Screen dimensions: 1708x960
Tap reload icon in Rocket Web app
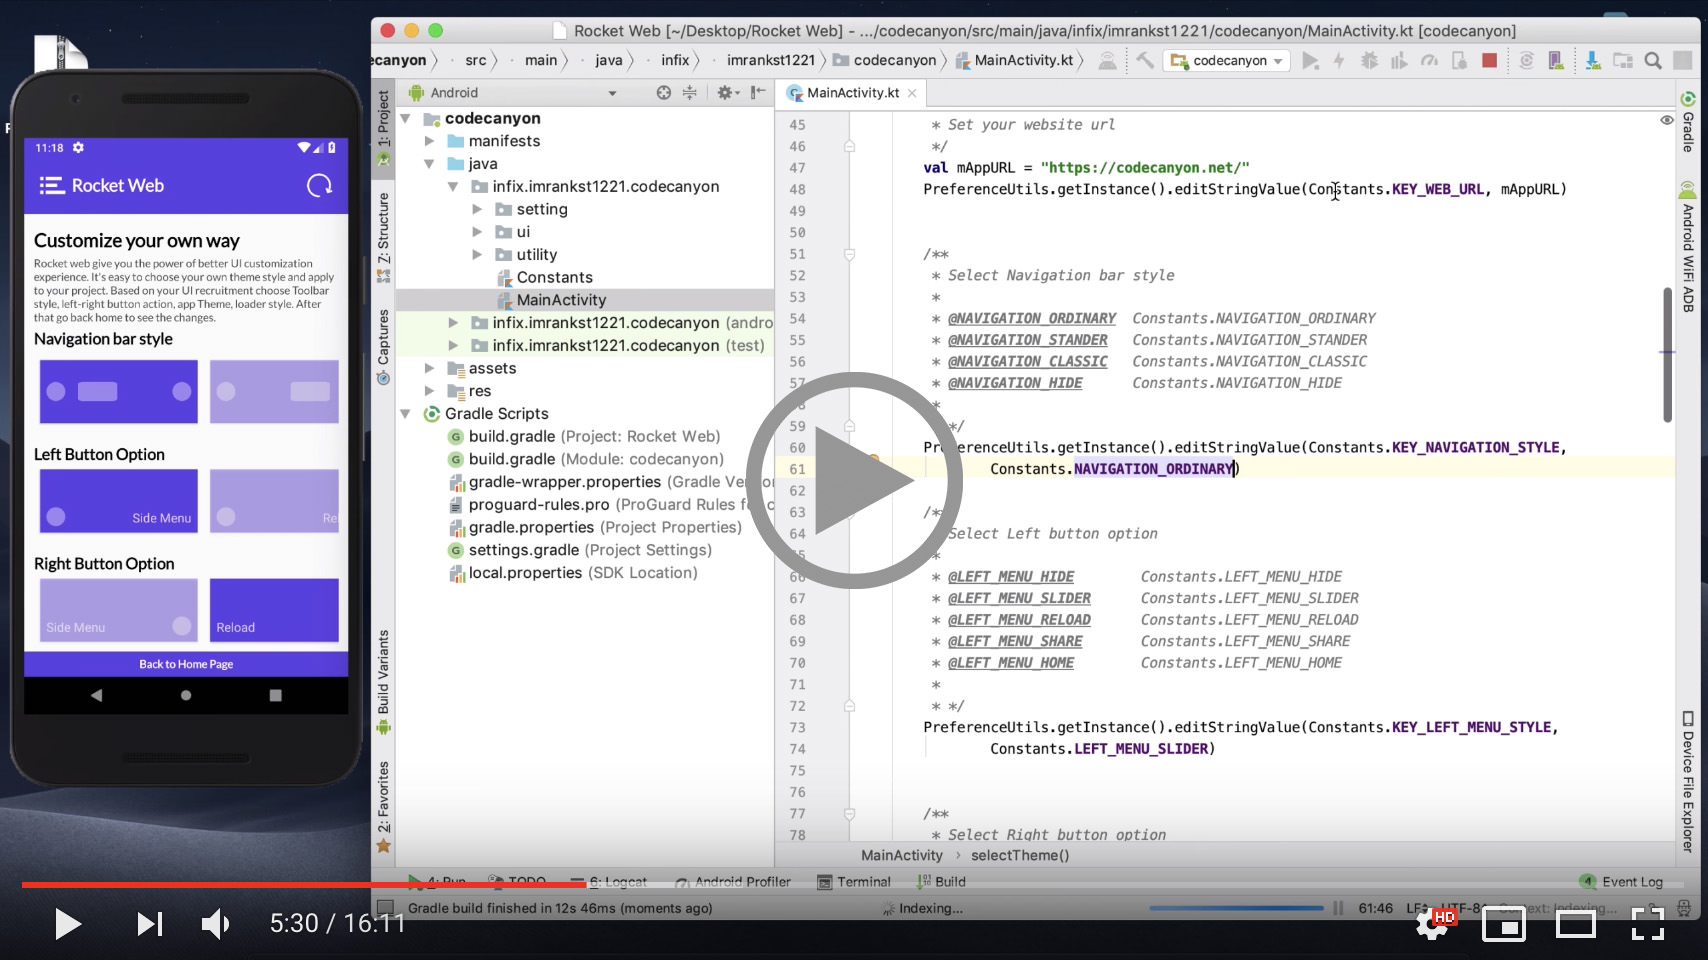coord(319,186)
